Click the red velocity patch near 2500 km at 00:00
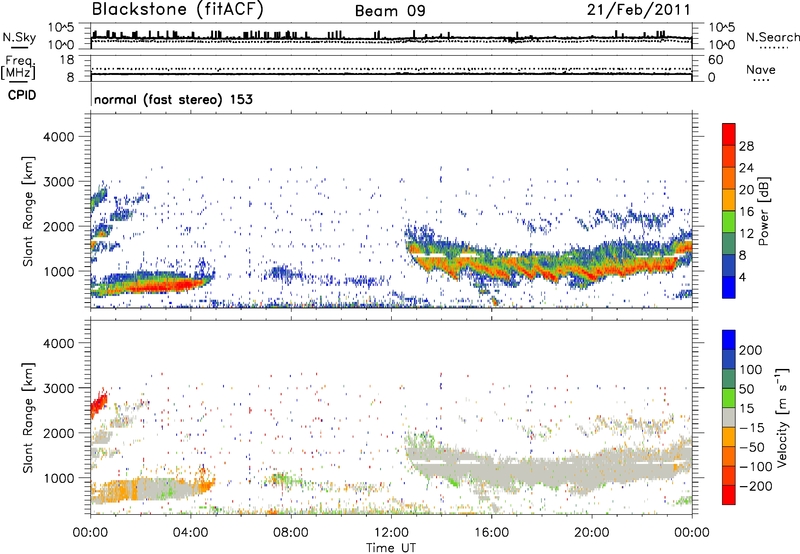This screenshot has height=554, width=800. click(98, 404)
